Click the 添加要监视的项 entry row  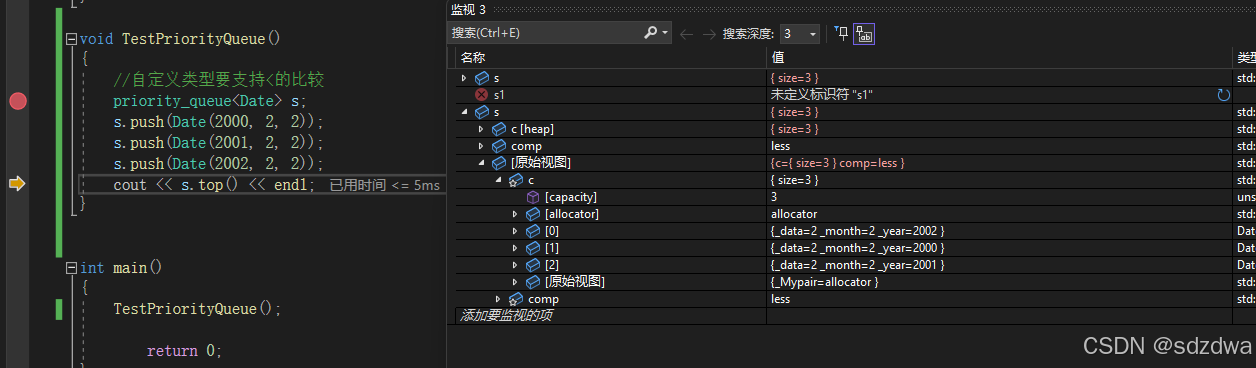pyautogui.click(x=611, y=316)
